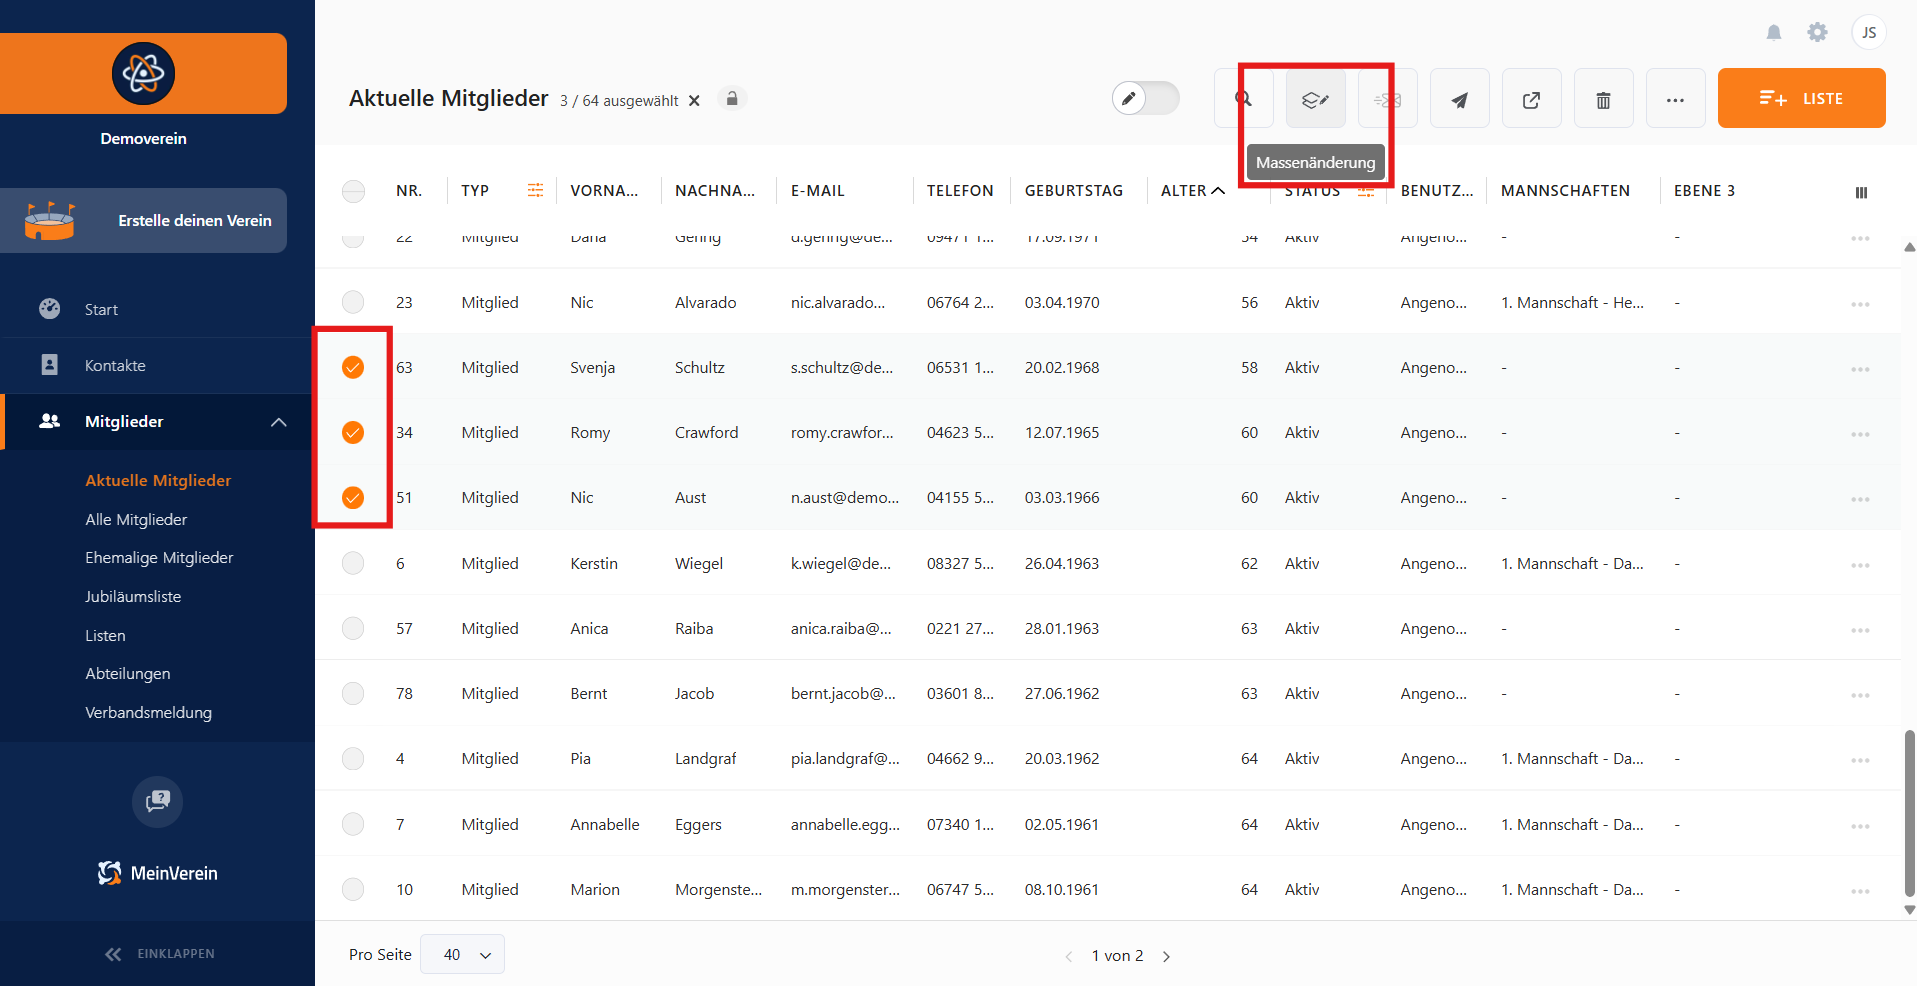The width and height of the screenshot is (1917, 986).
Task: Toggle the select-all header checkbox
Action: click(353, 191)
